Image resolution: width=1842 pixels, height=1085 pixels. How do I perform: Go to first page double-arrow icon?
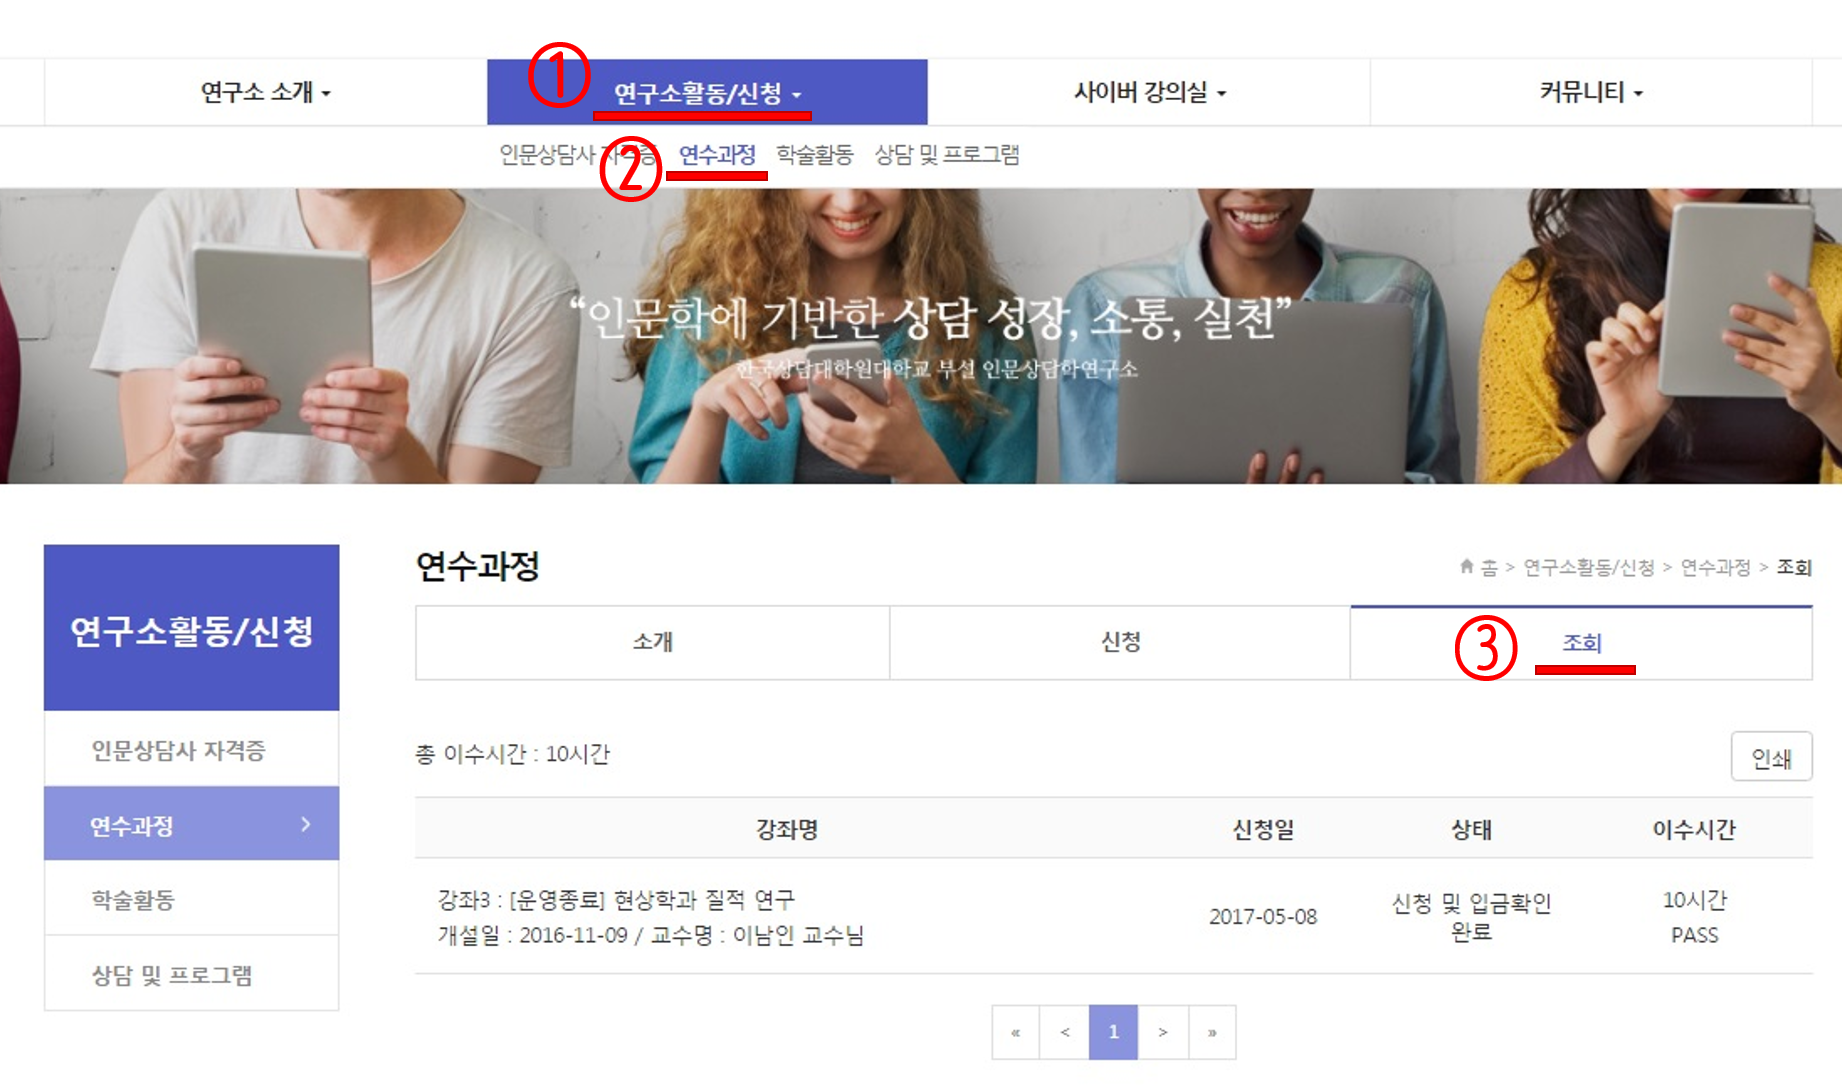tap(1016, 1032)
